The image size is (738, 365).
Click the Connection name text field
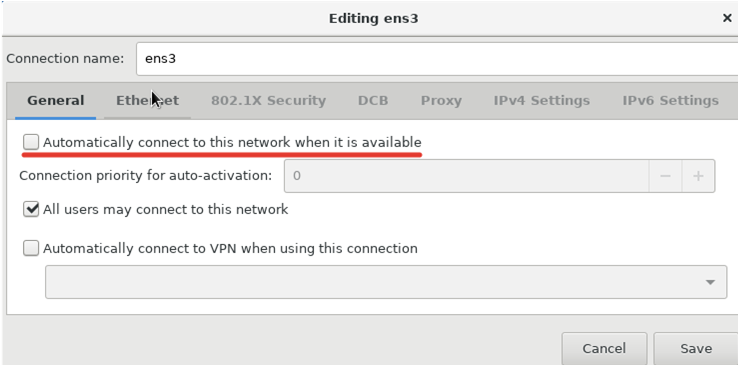tap(437, 59)
